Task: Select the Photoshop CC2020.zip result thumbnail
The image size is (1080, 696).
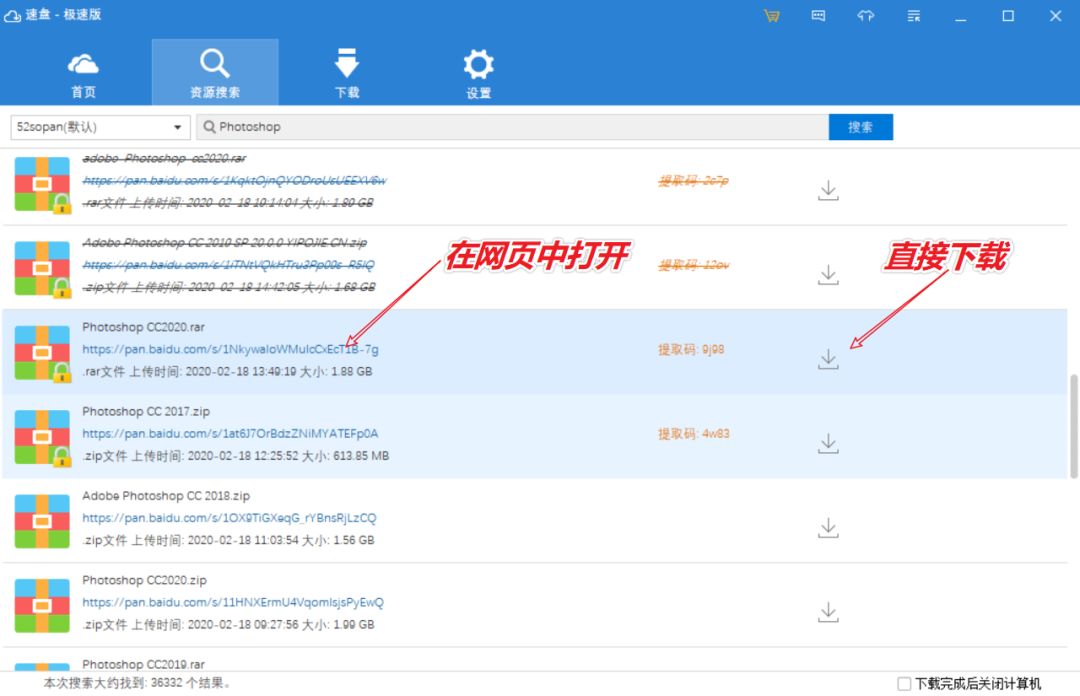Action: coord(41,605)
